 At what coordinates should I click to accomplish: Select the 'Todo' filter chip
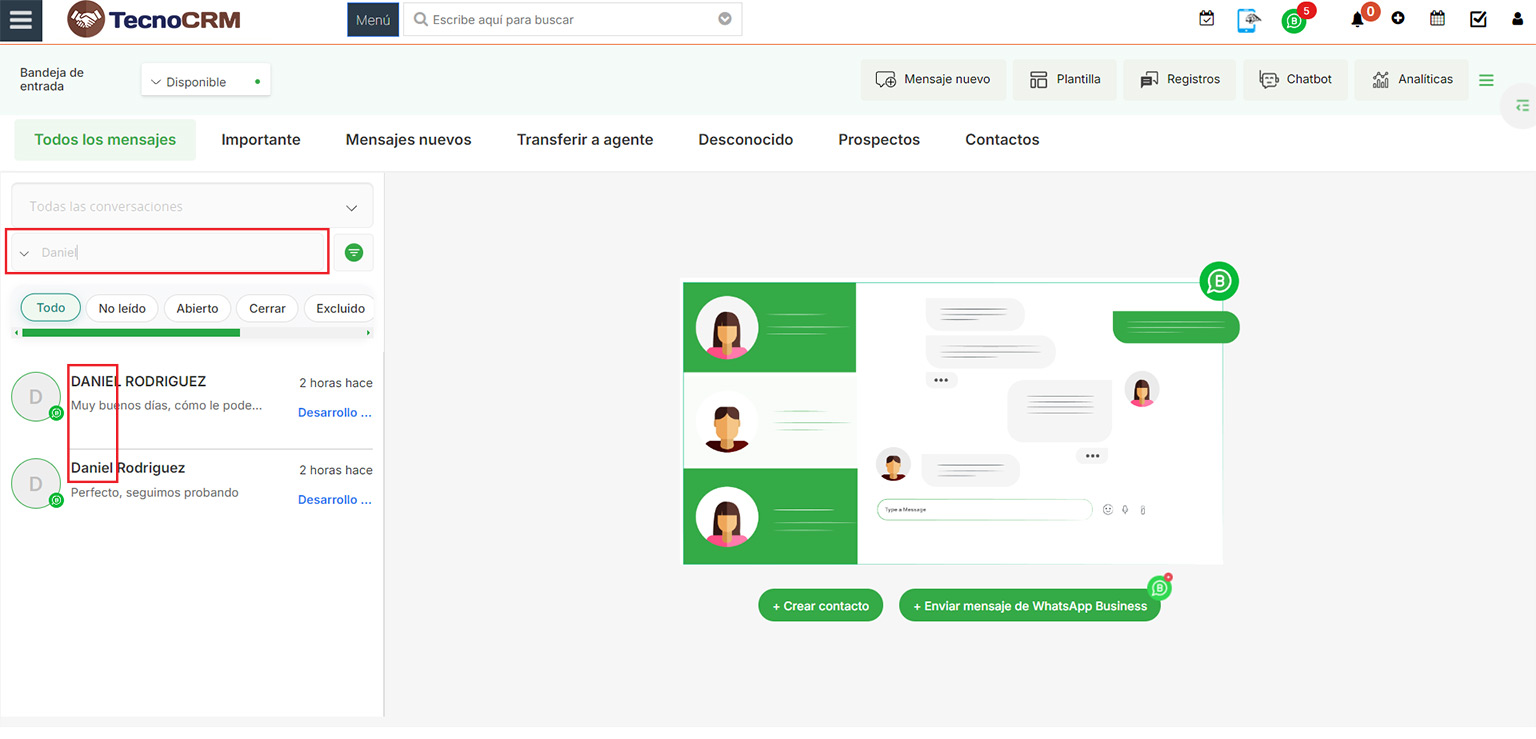(x=51, y=308)
